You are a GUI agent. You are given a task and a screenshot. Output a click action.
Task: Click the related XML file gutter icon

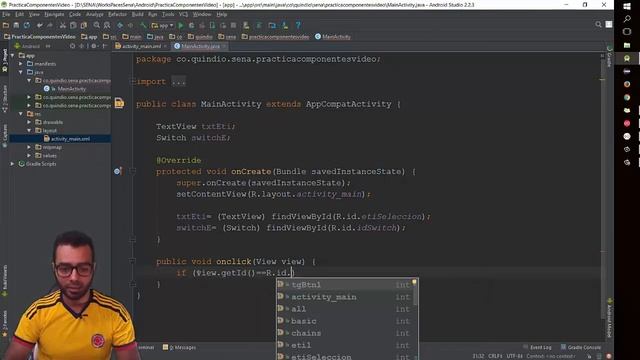[119, 103]
